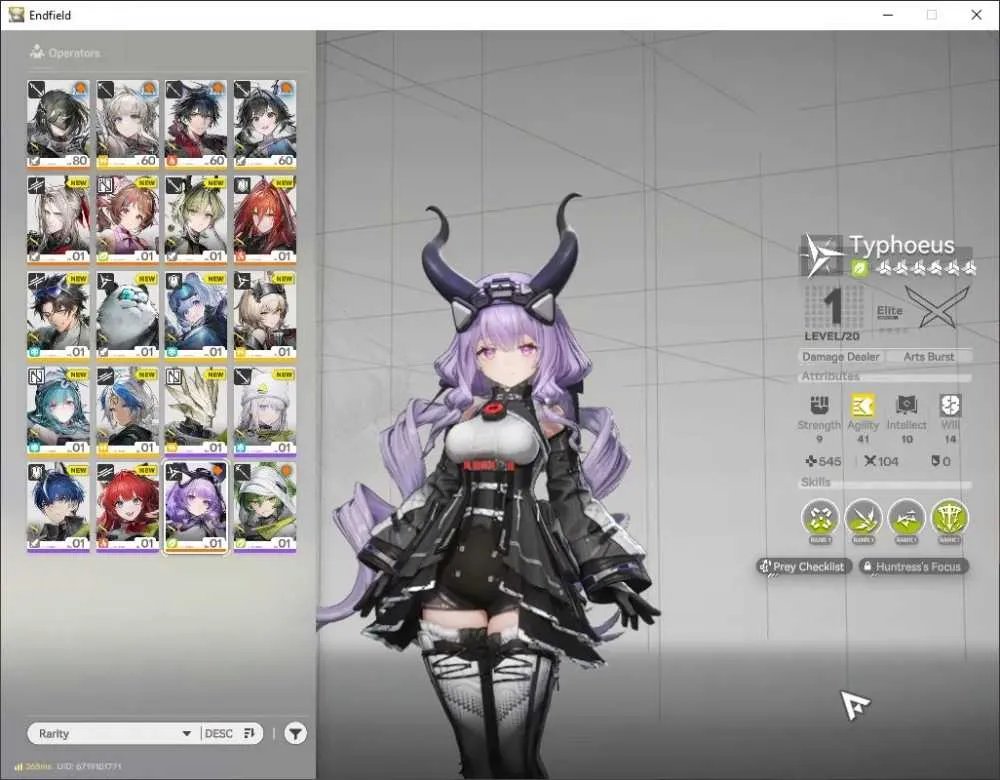Click the Elite promotion label
Viewport: 1000px width, 780px height.
(890, 311)
